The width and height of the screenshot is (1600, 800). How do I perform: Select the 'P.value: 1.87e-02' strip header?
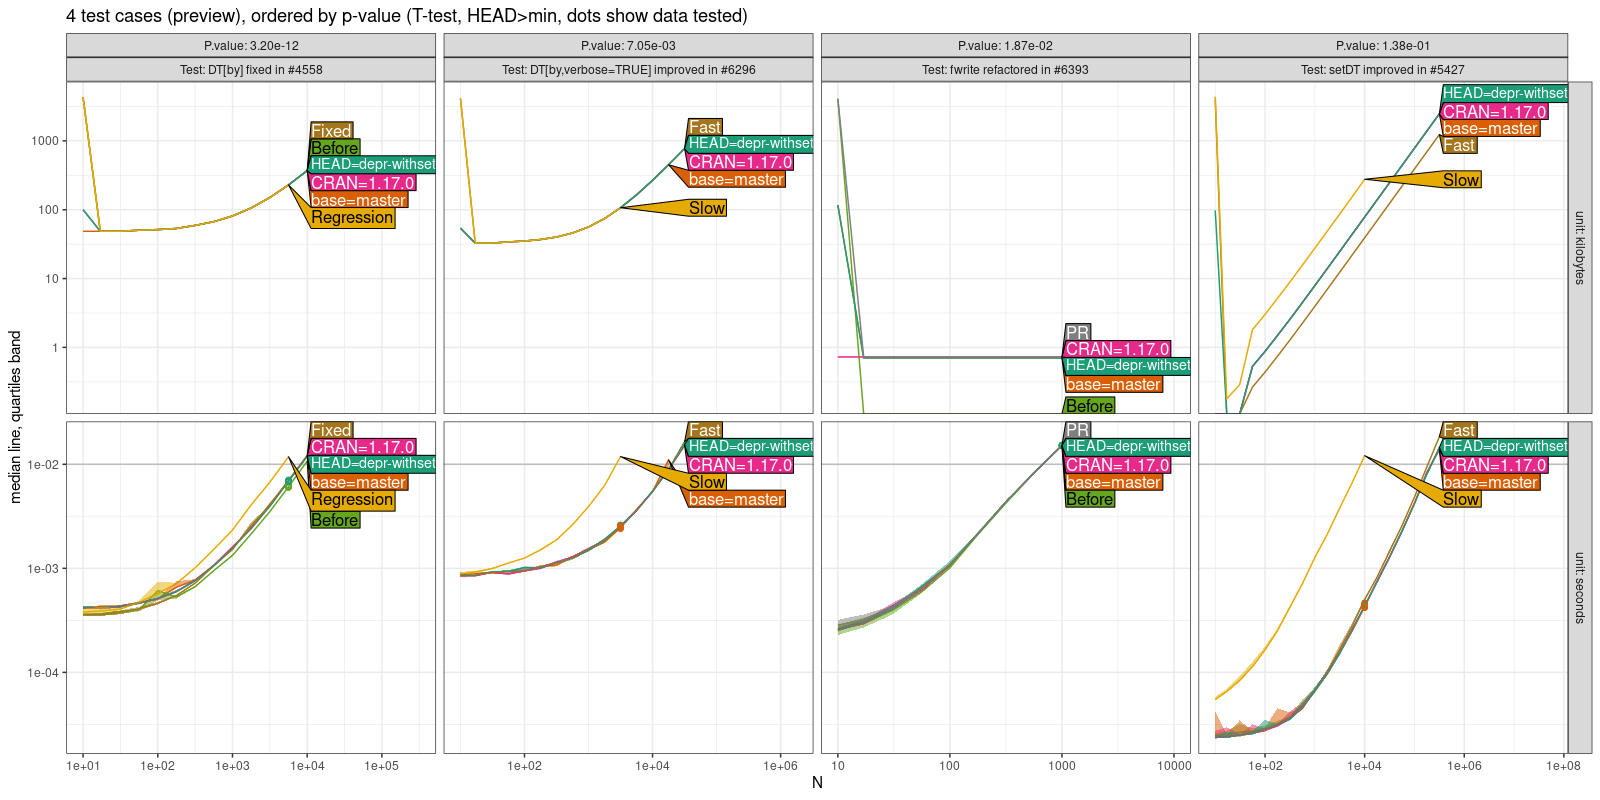[x=1005, y=45]
